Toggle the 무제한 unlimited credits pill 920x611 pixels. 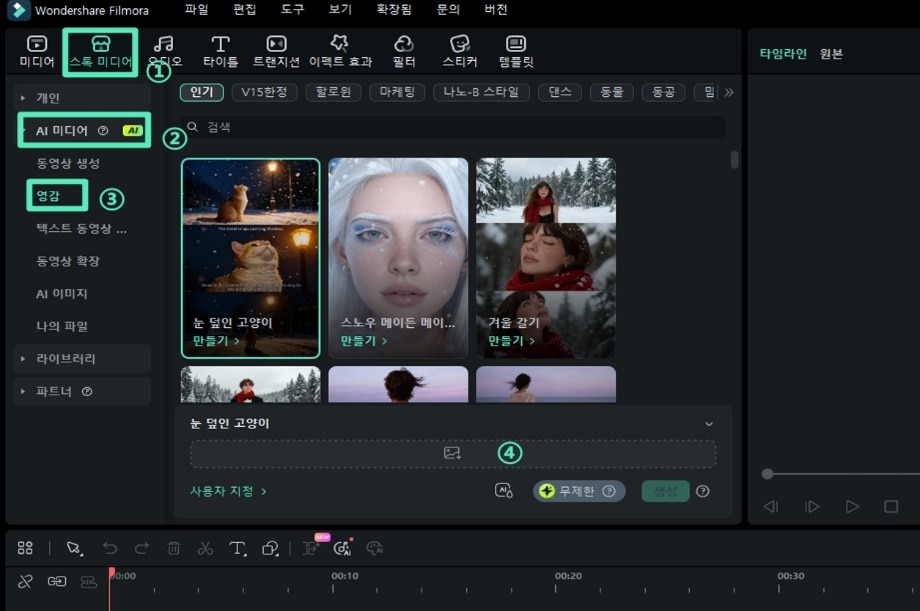579,491
